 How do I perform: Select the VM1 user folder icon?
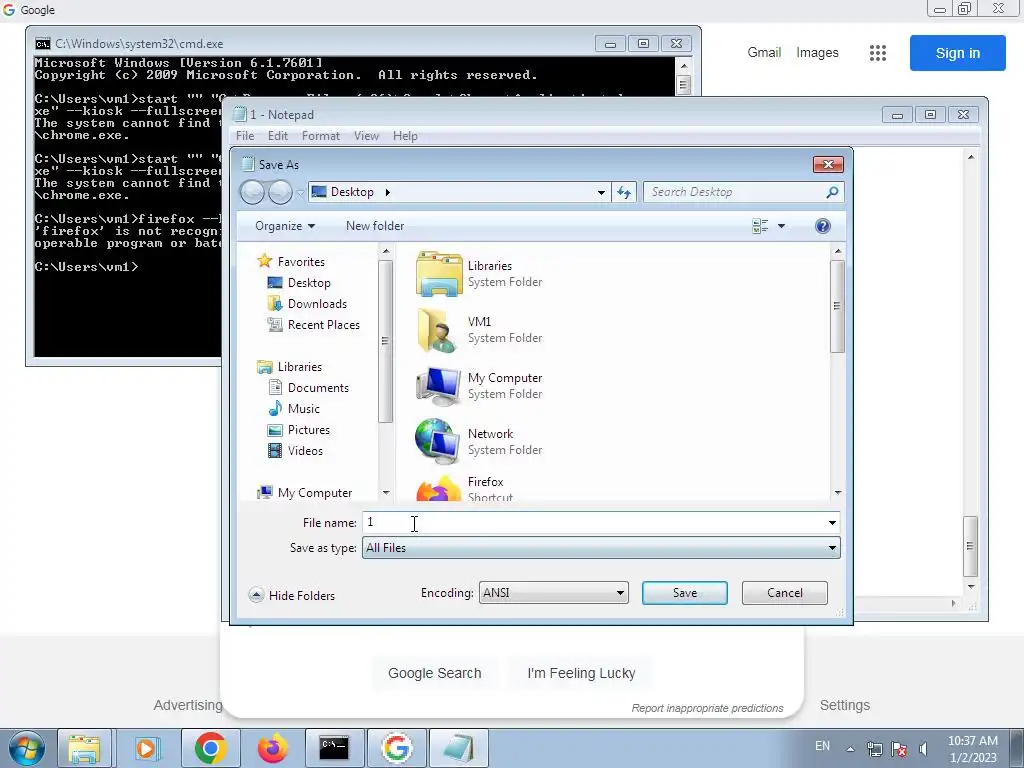437,330
